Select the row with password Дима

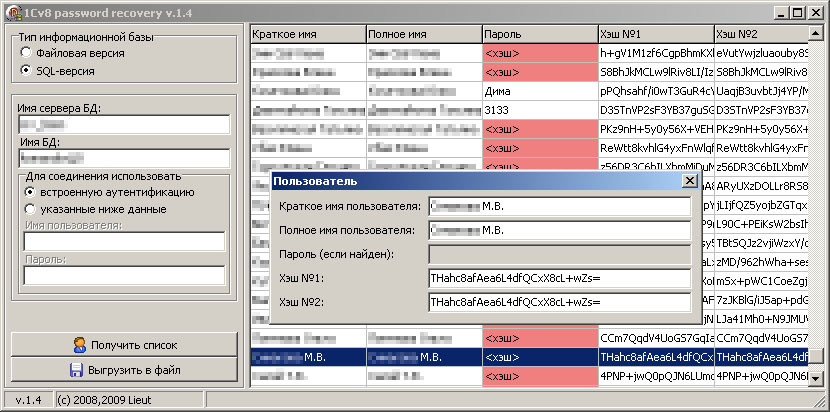pyautogui.click(x=529, y=91)
